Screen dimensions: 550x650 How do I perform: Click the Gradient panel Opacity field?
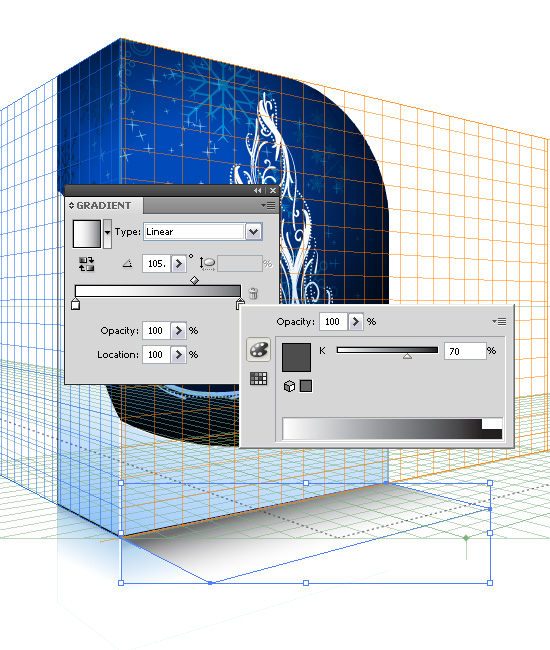[156, 331]
